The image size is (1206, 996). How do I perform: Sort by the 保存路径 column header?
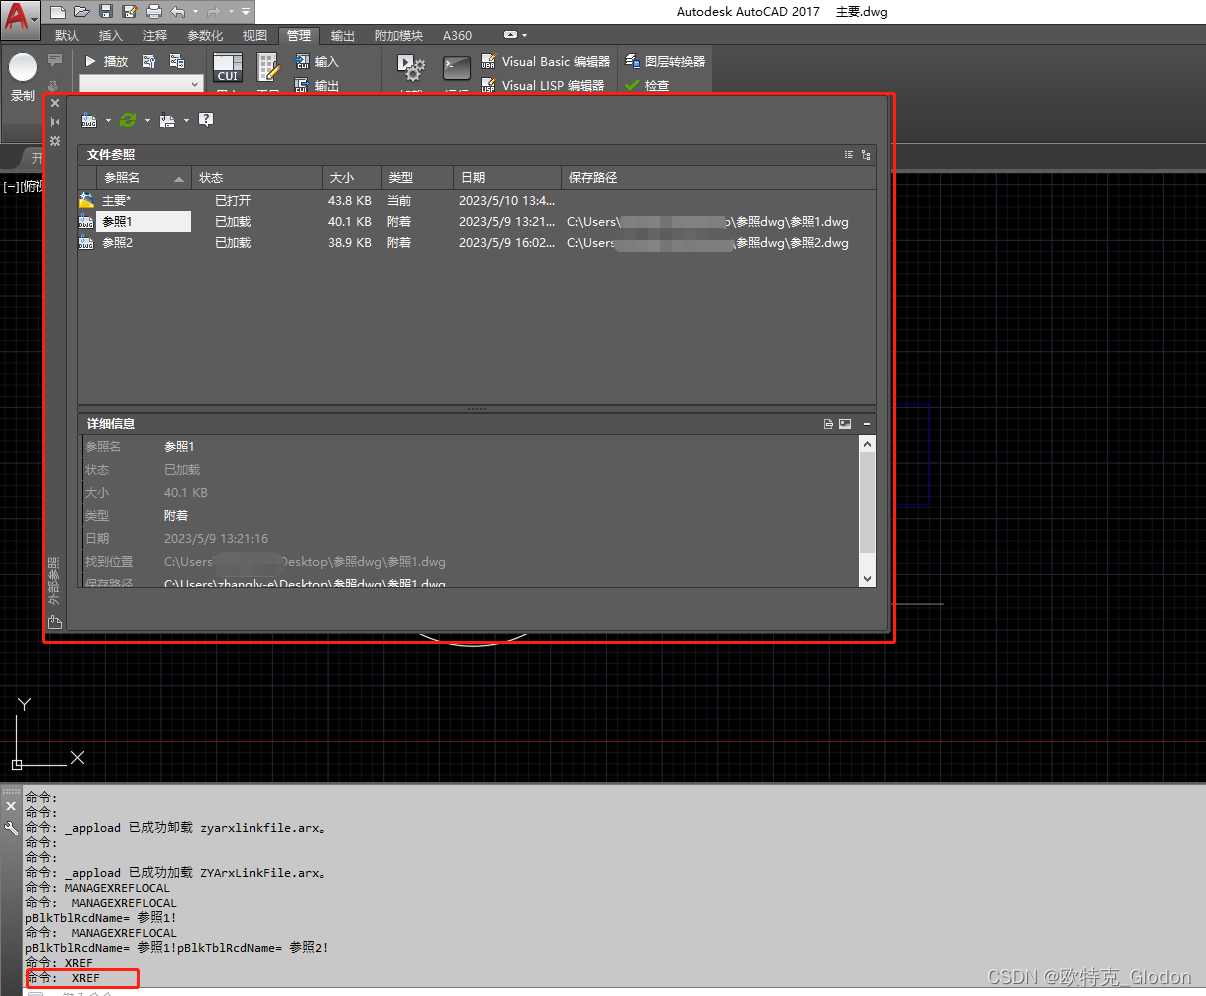(x=718, y=177)
